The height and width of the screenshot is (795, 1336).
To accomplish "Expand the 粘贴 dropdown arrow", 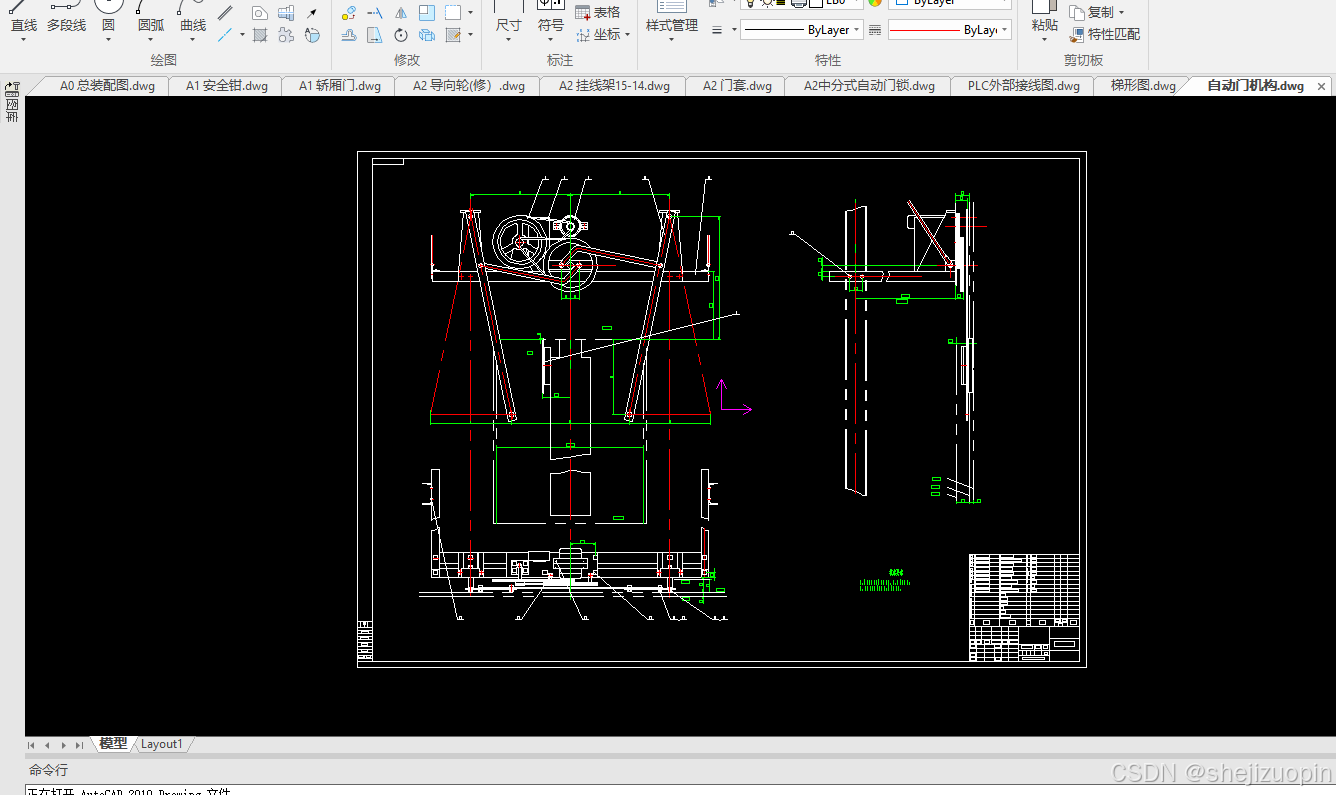I will click(1044, 40).
